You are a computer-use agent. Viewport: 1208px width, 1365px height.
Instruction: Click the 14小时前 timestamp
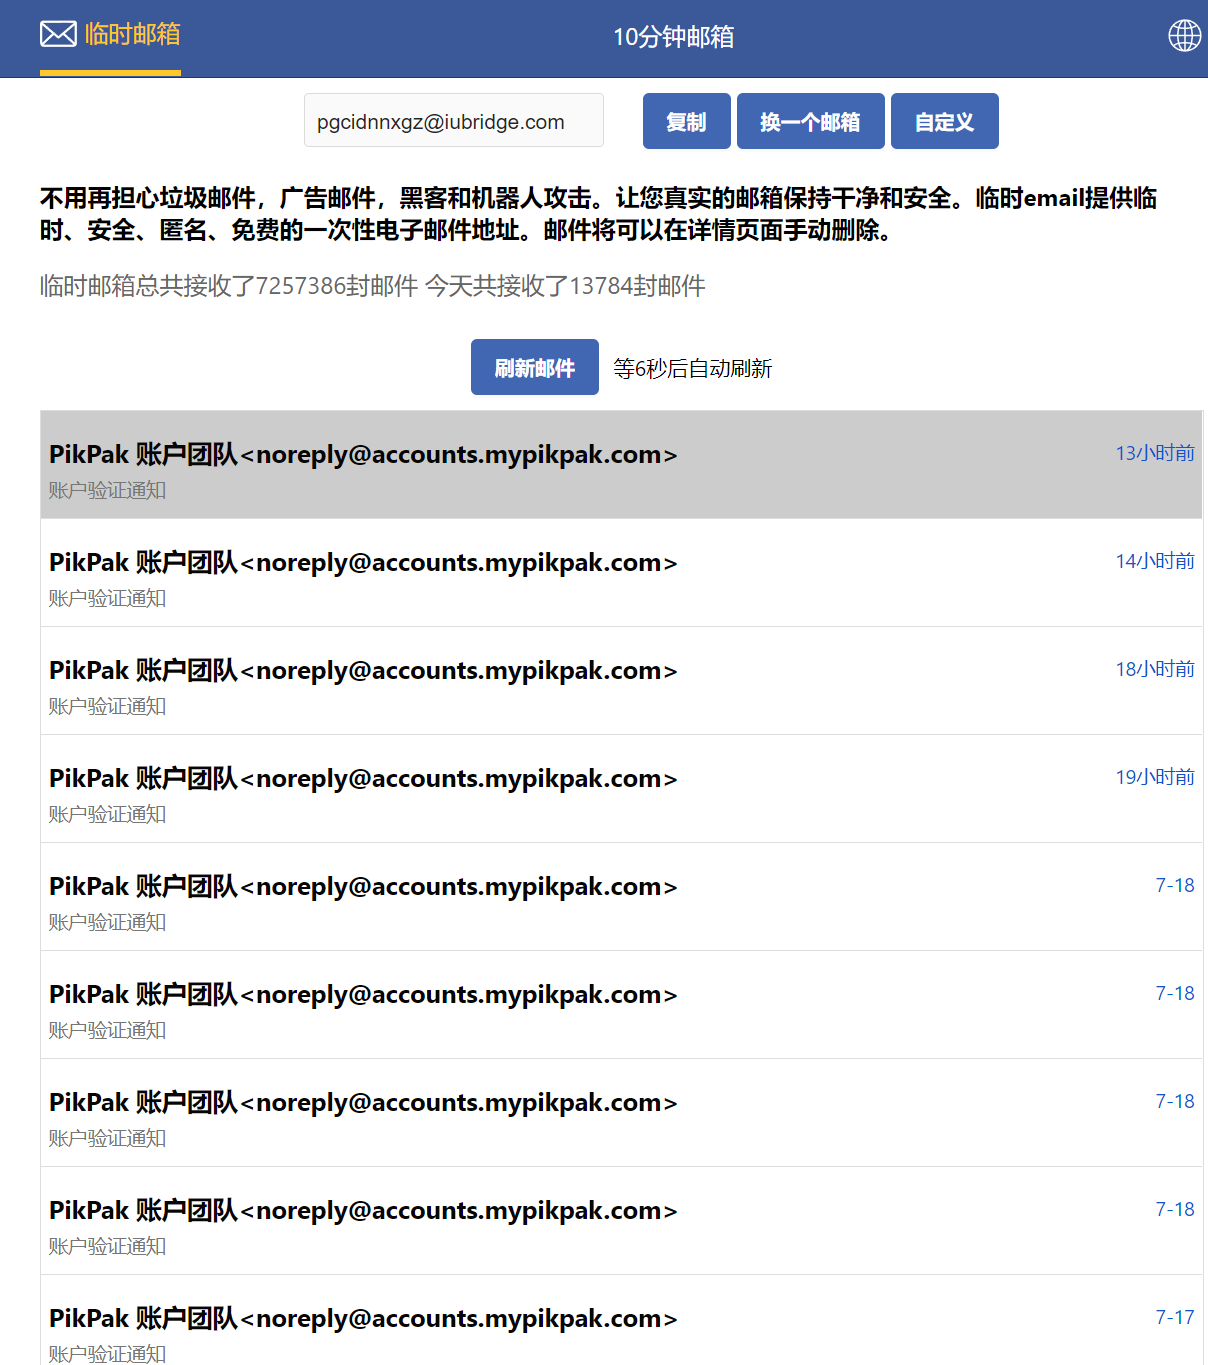click(1154, 561)
